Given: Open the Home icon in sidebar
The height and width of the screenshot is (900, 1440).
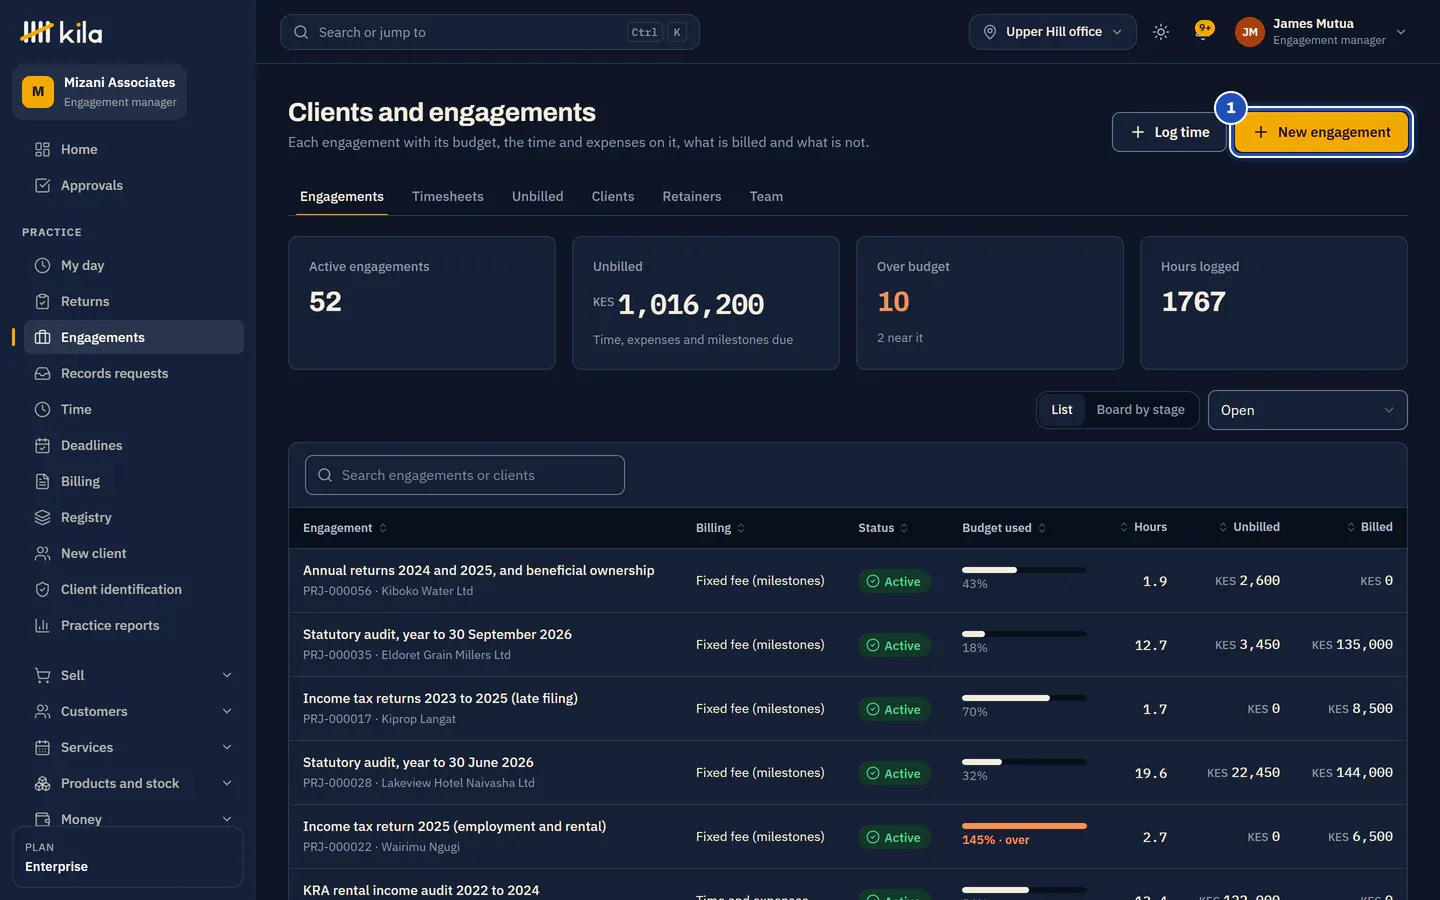Looking at the screenshot, I should pos(42,149).
